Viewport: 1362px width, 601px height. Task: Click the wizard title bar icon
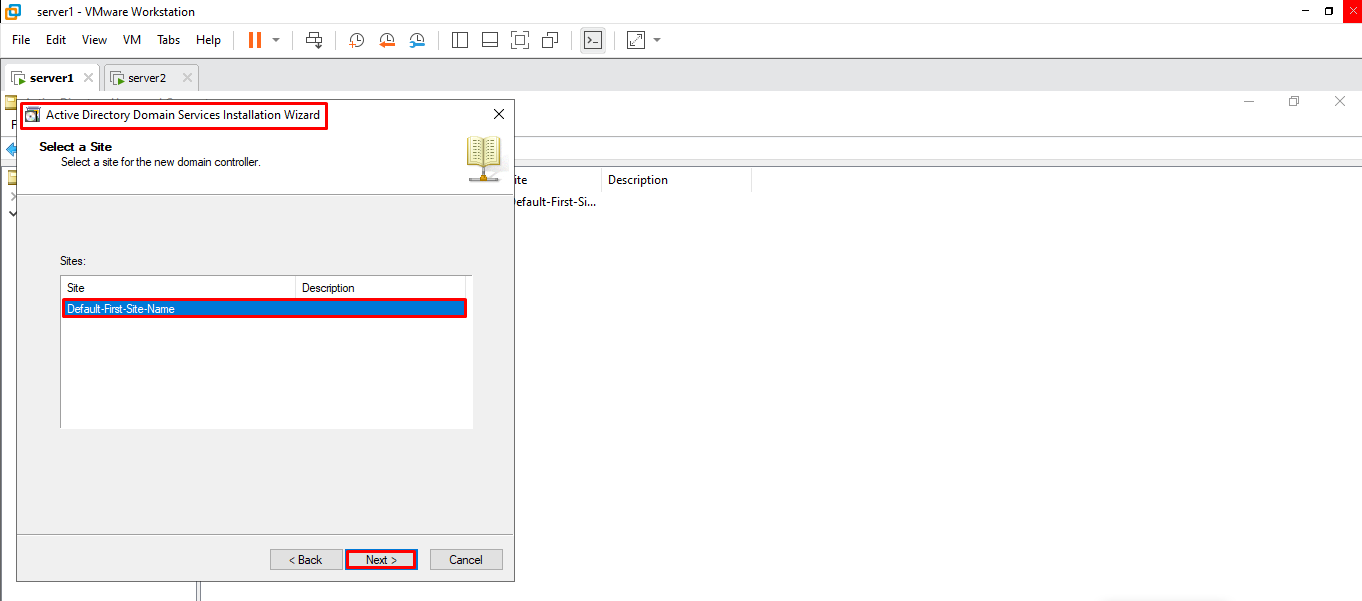33,115
